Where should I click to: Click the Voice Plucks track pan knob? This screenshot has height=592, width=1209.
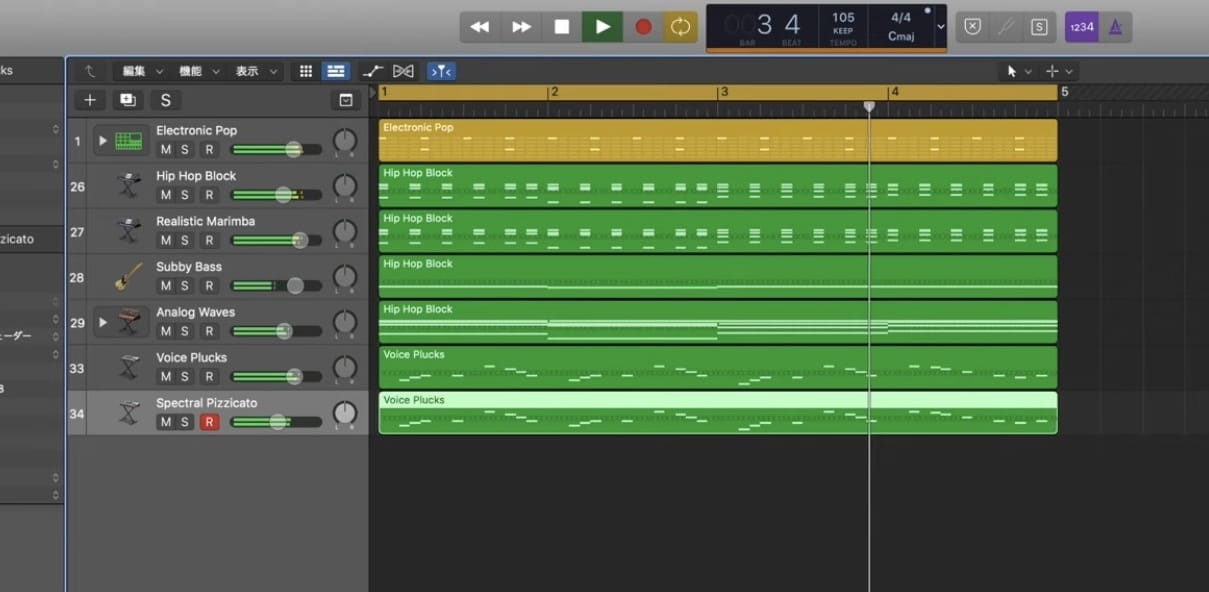[x=344, y=368]
